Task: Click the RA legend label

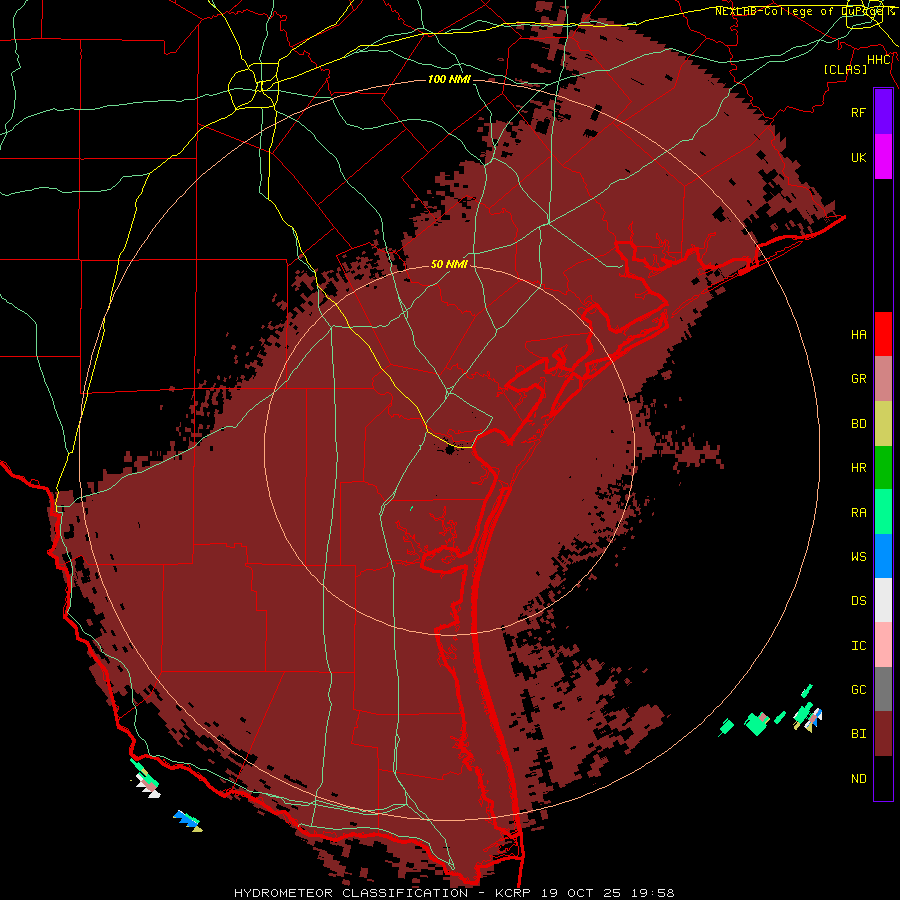Action: click(x=859, y=513)
